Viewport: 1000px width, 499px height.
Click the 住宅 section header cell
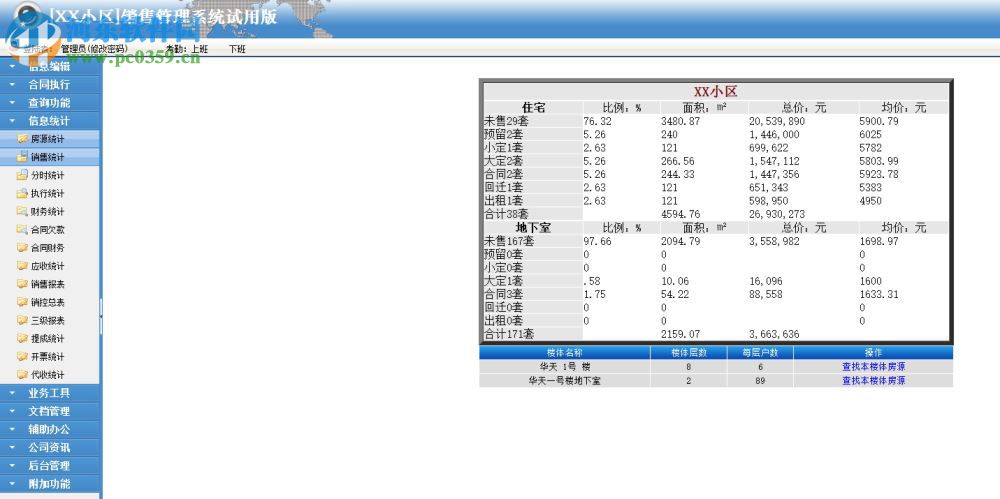pos(533,108)
